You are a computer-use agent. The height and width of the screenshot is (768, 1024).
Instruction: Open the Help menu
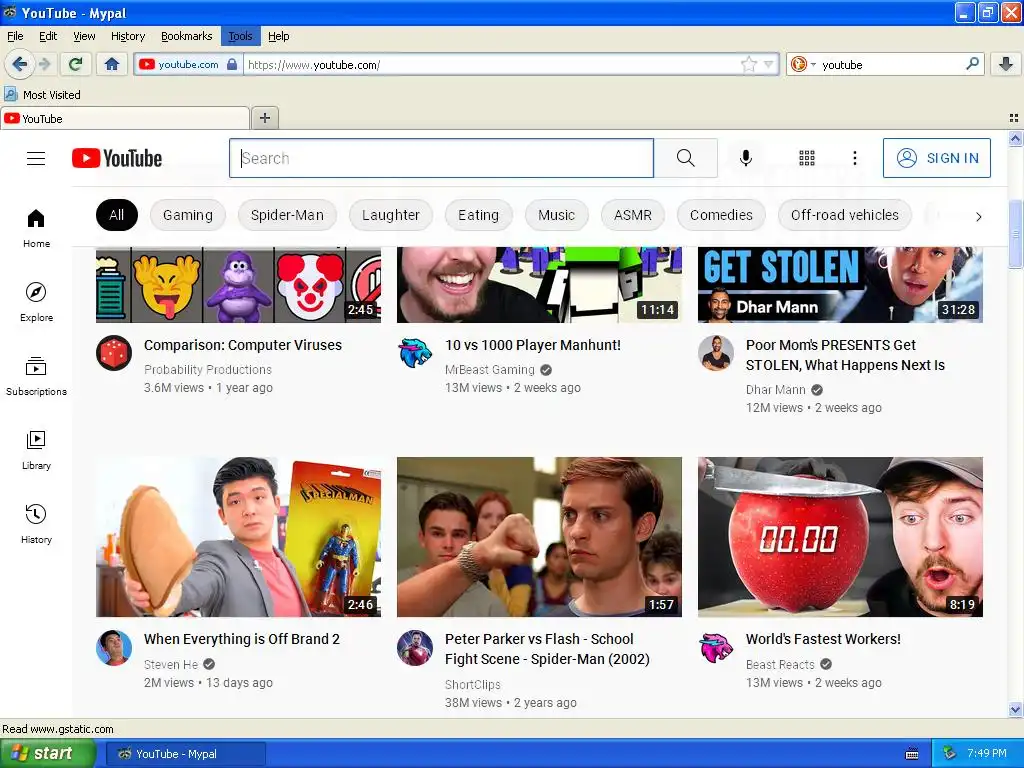pos(278,36)
